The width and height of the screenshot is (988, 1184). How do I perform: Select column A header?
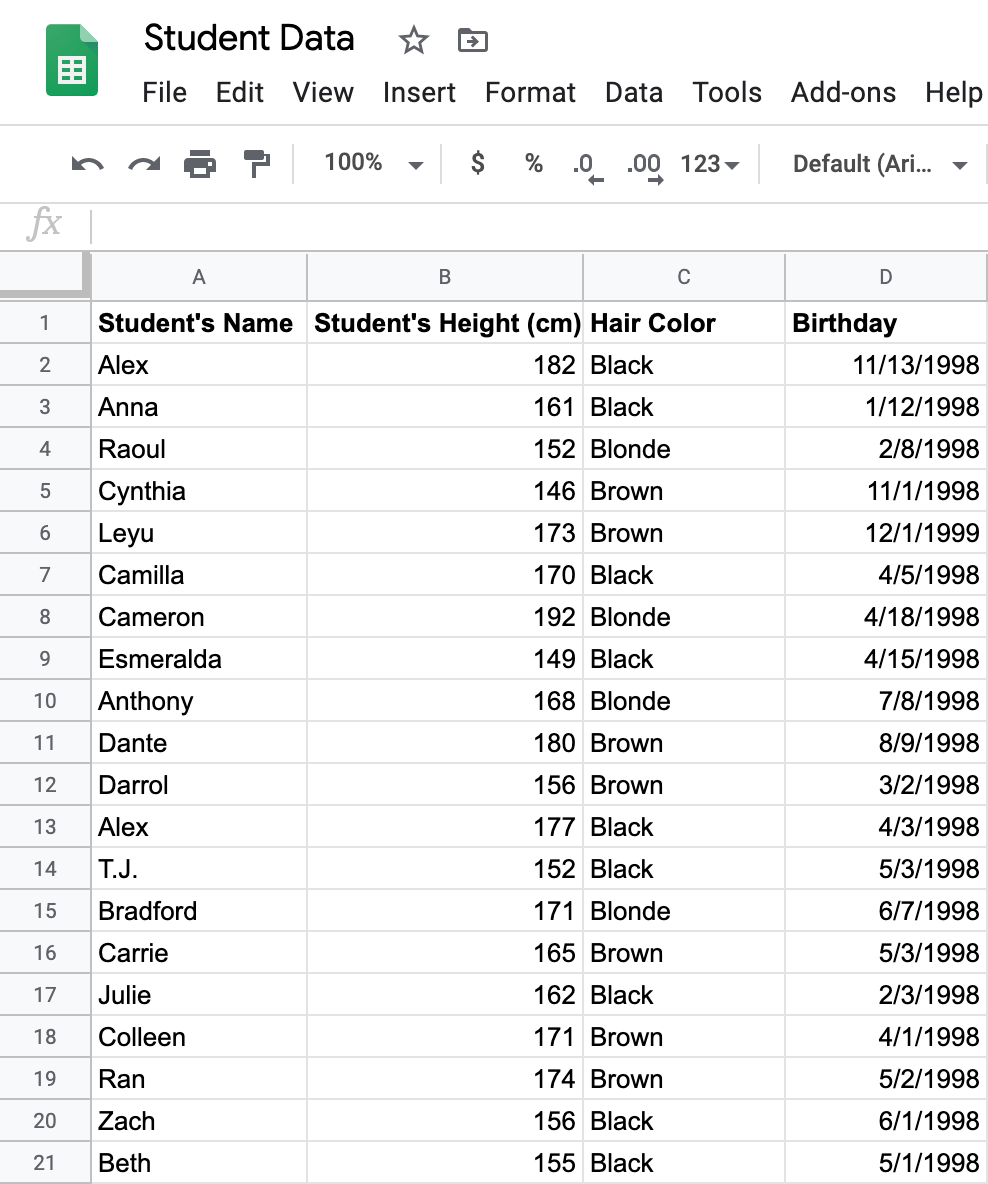(x=199, y=277)
